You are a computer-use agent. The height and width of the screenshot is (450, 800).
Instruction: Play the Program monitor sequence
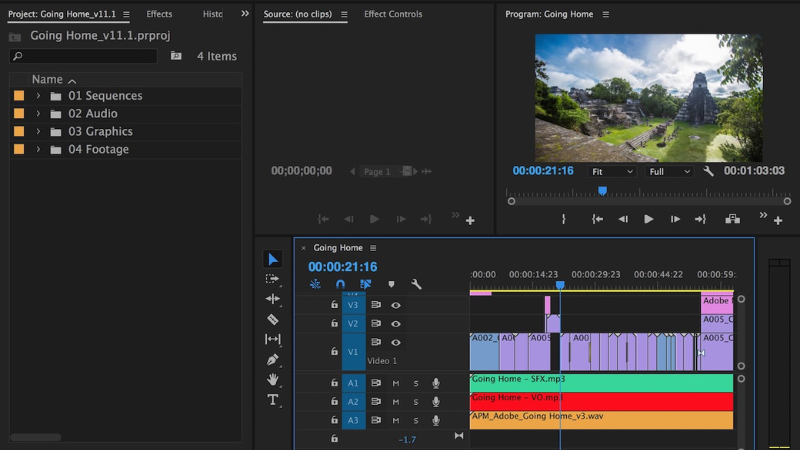[x=649, y=219]
